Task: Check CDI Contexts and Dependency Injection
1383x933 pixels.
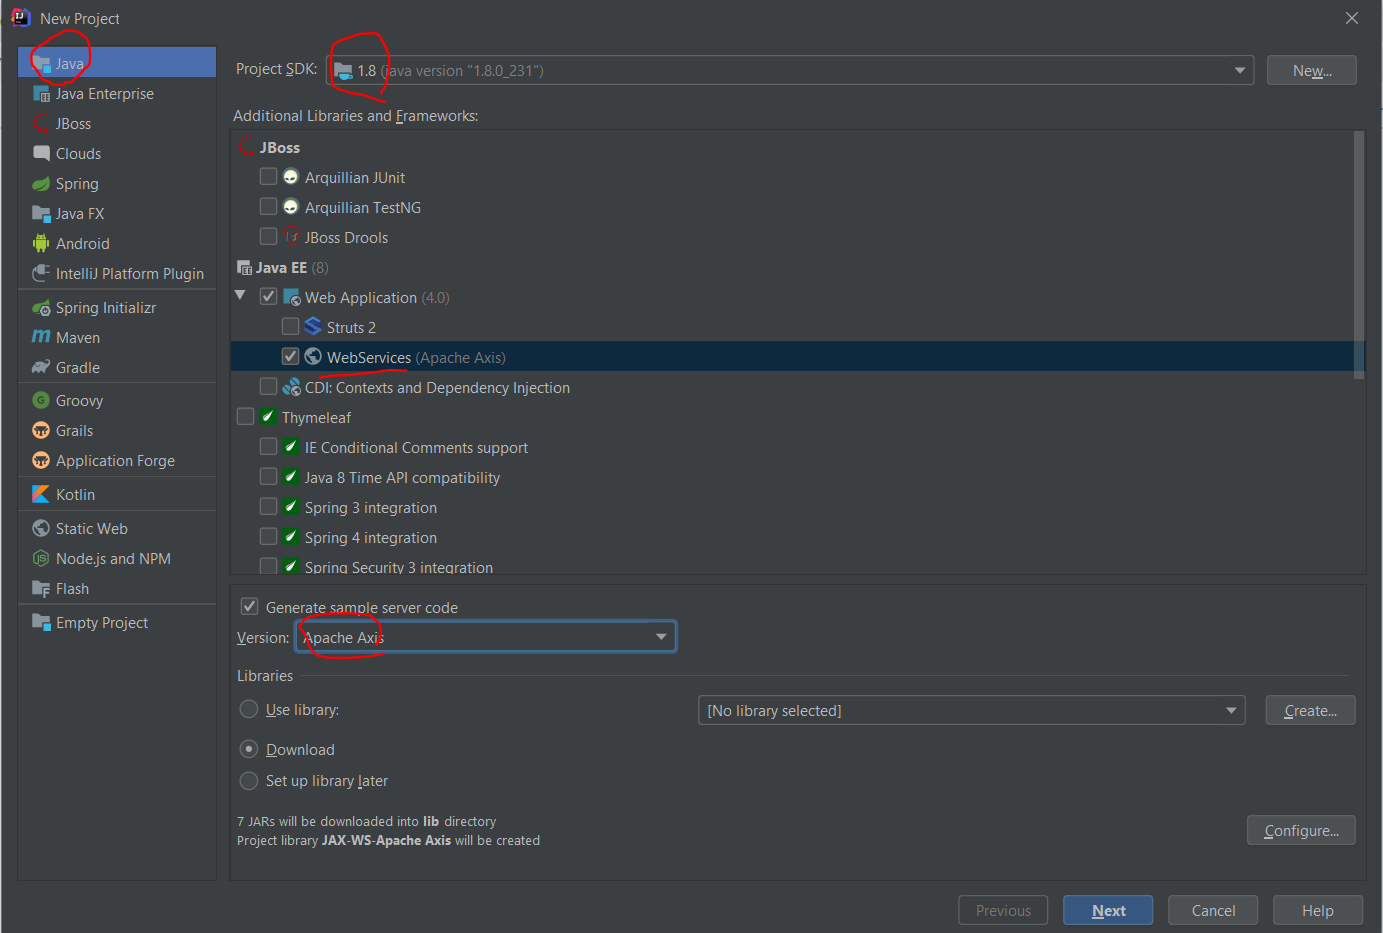Action: click(268, 386)
